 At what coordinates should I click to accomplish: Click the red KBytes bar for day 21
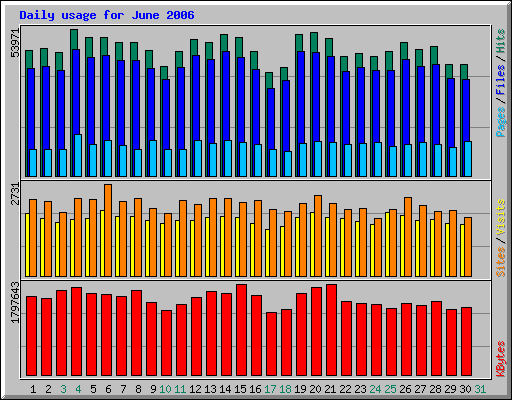(x=332, y=330)
